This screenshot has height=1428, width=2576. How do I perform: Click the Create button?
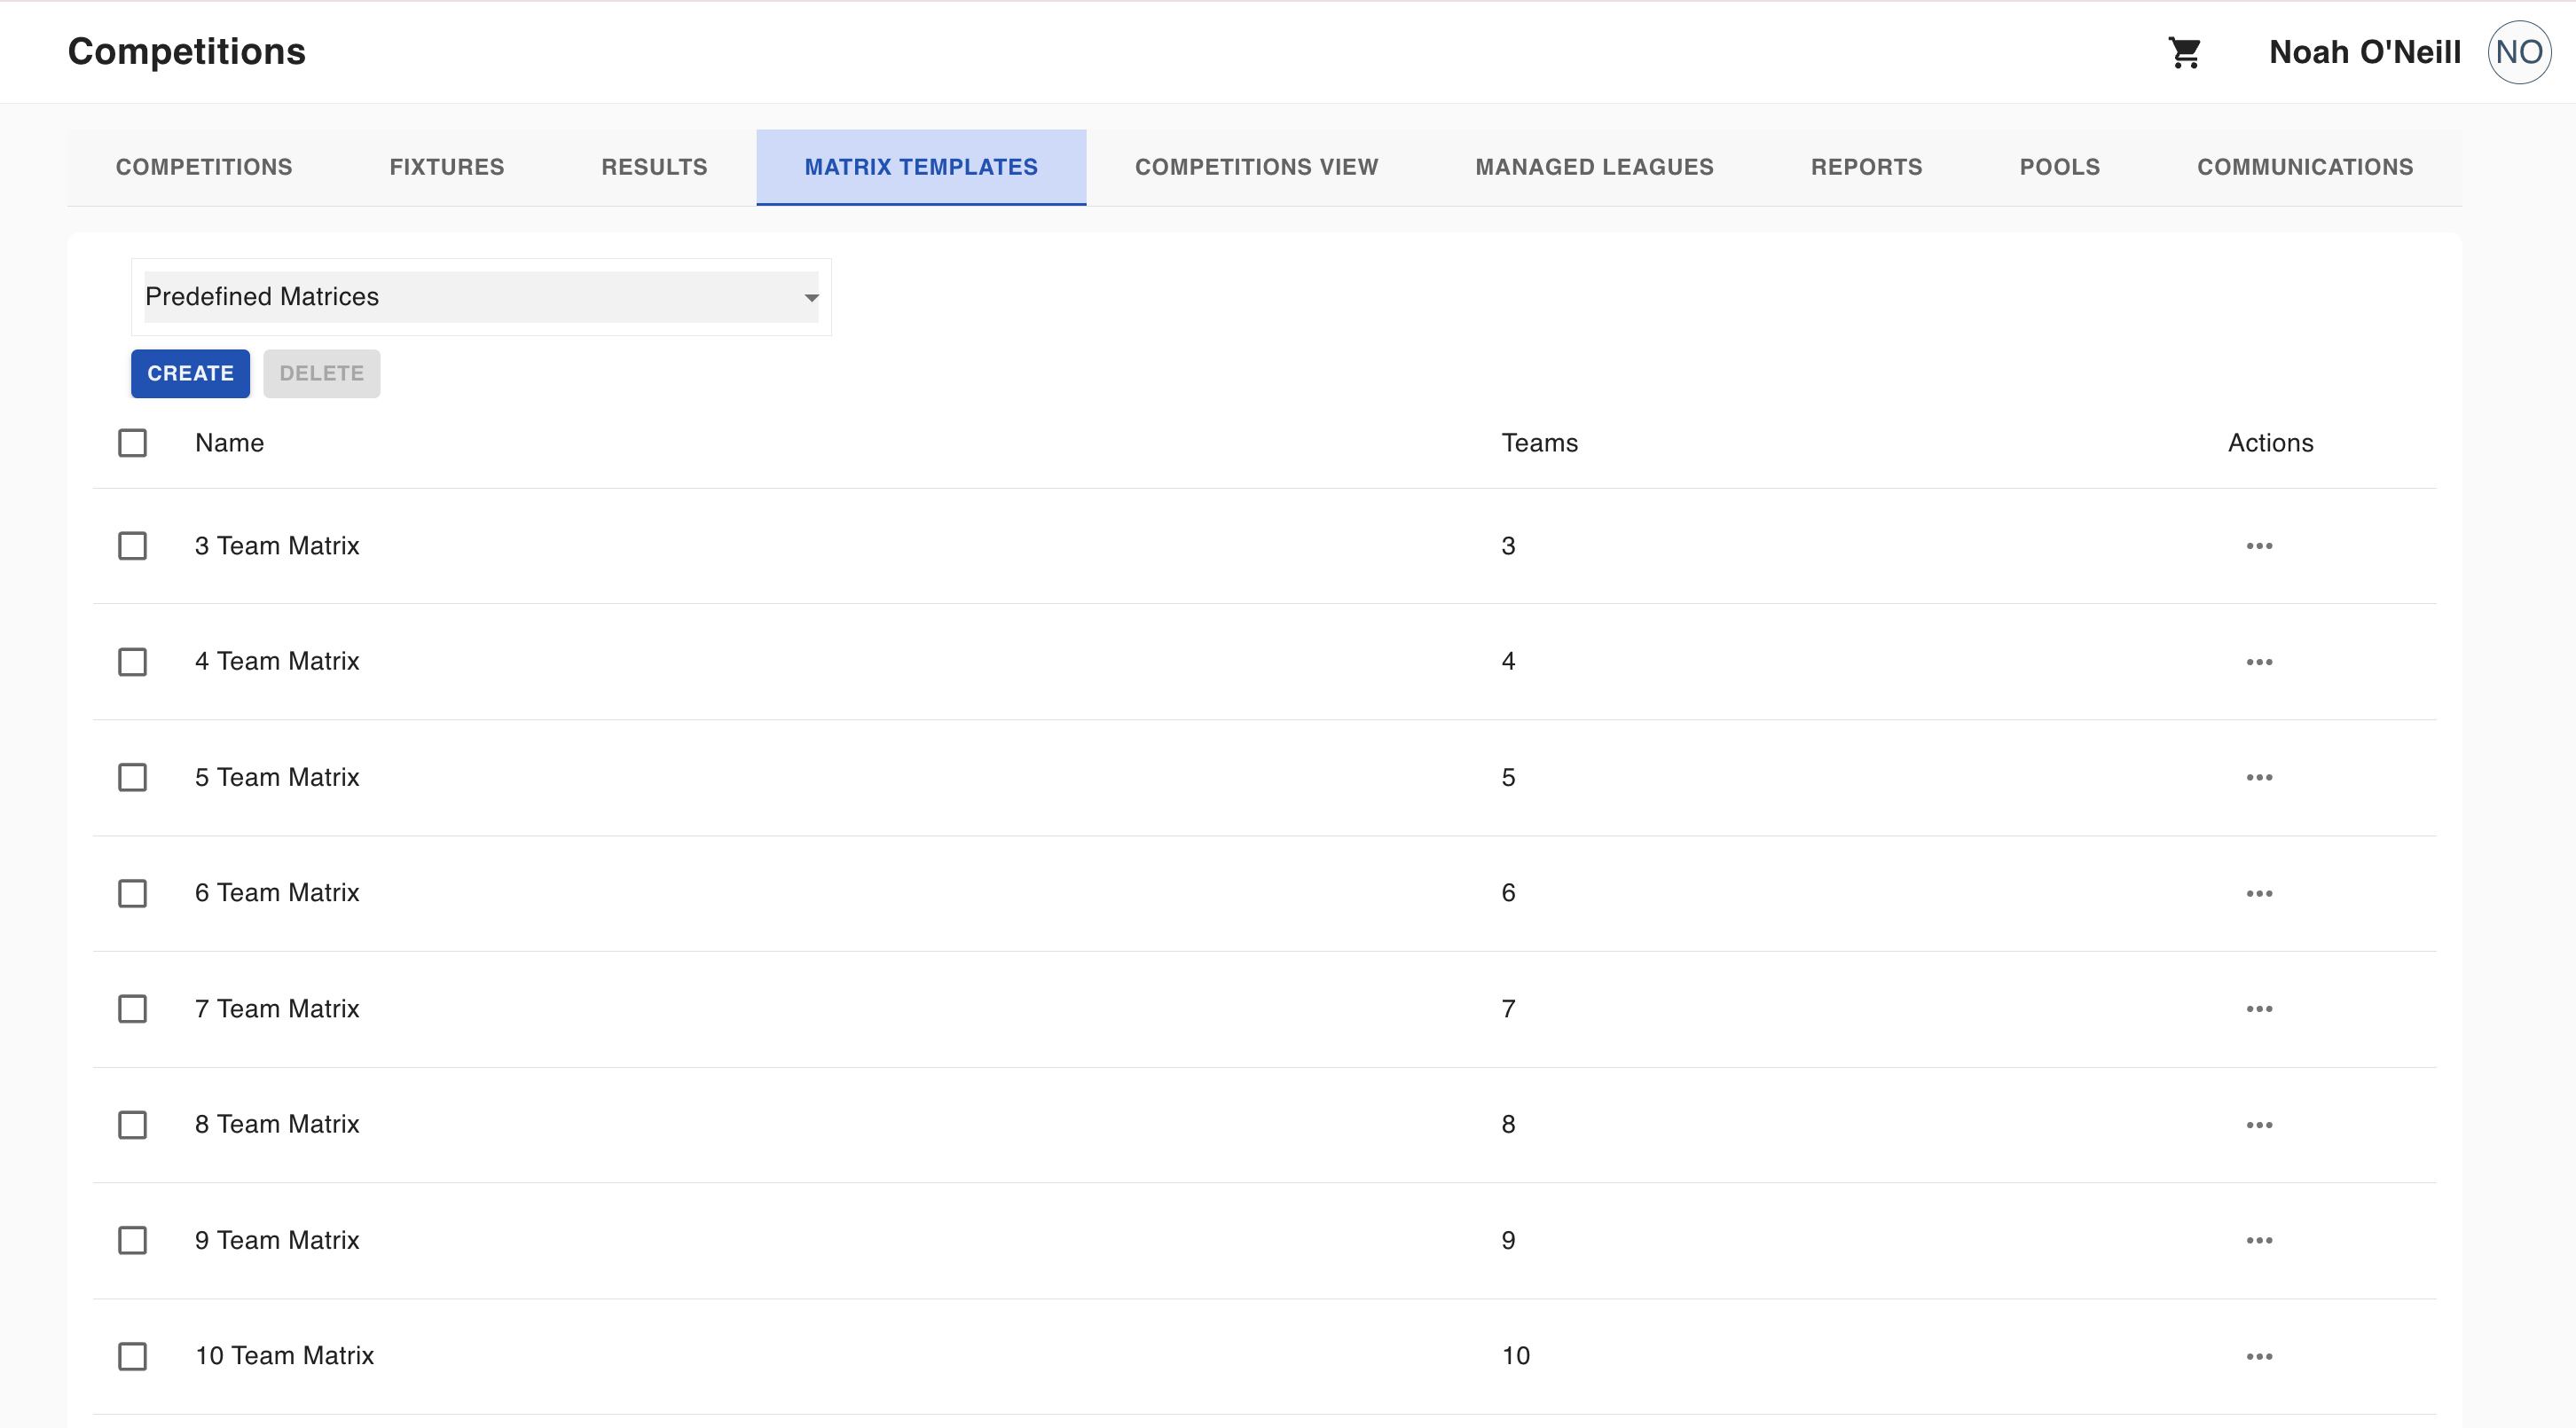coord(190,373)
